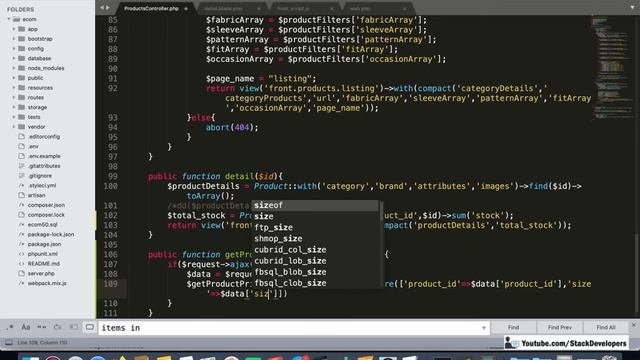Close the front_script.js tab
The width and height of the screenshot is (640, 360).
[331, 9]
